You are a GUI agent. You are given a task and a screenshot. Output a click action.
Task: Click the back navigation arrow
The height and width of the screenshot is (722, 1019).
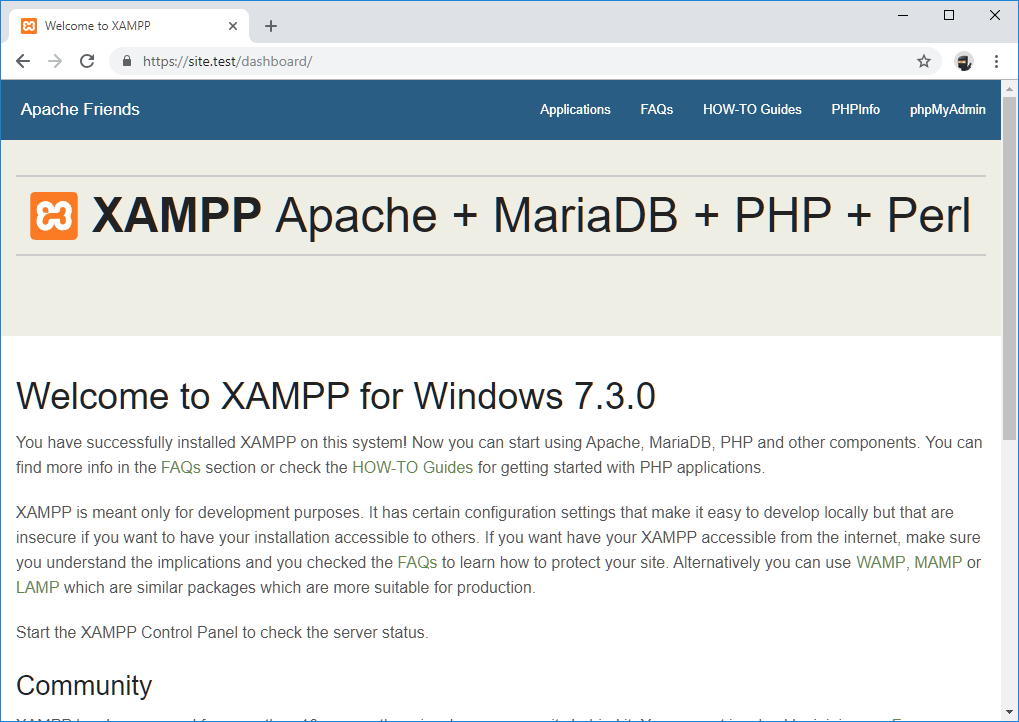tap(22, 61)
